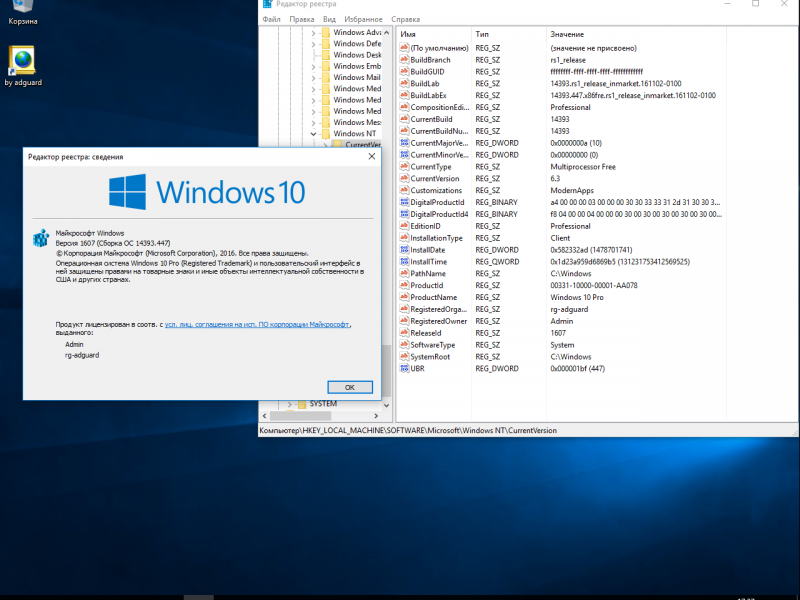
Task: Select the PathName value name
Action: 428,273
